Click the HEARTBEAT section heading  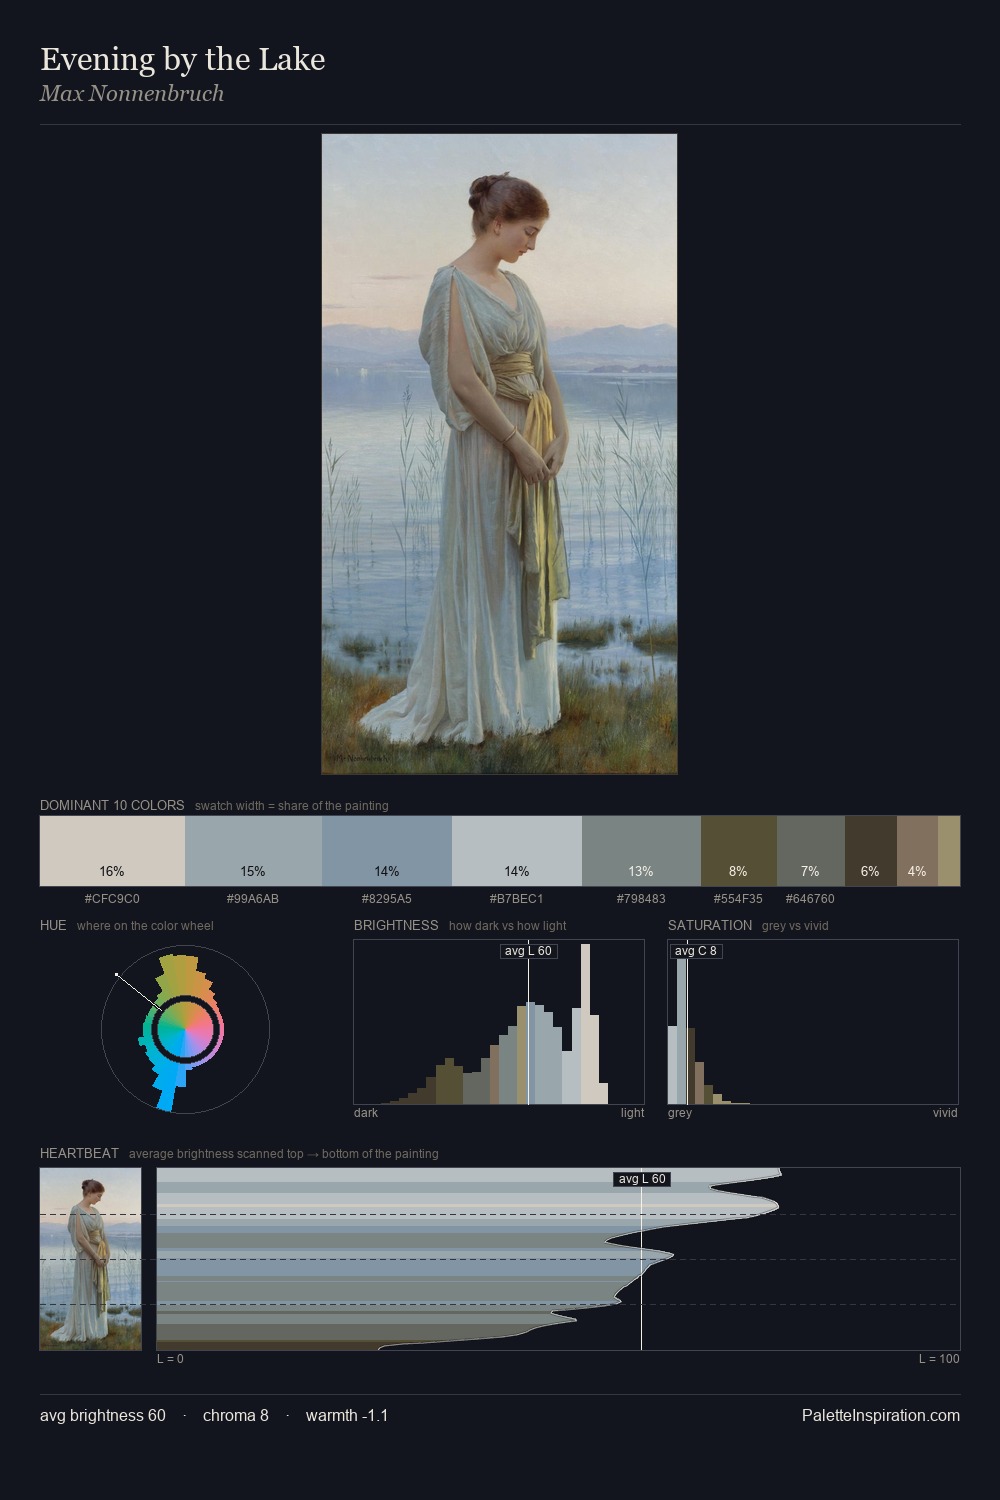79,1153
